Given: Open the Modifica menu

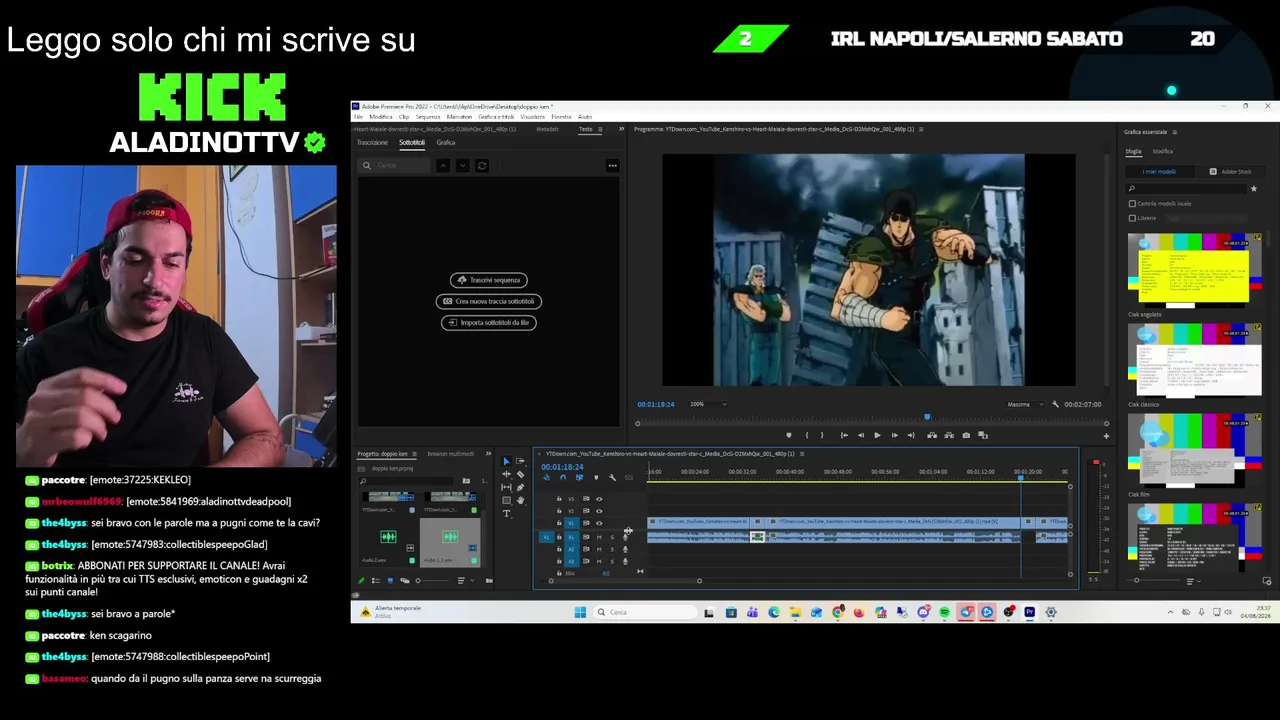Looking at the screenshot, I should click(x=381, y=117).
